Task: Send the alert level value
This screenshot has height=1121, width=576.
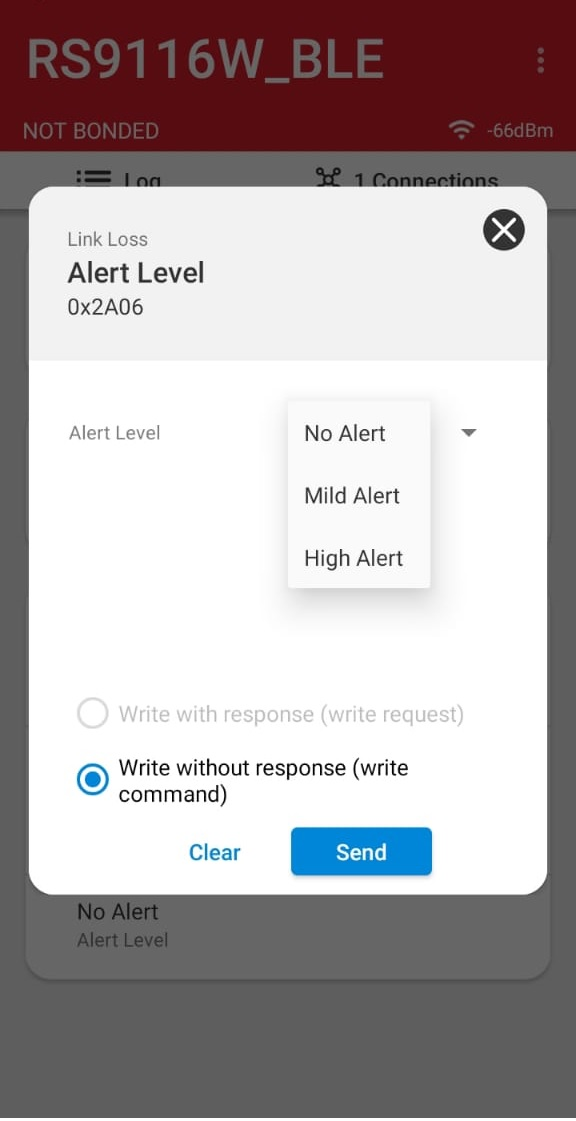Action: point(361,851)
